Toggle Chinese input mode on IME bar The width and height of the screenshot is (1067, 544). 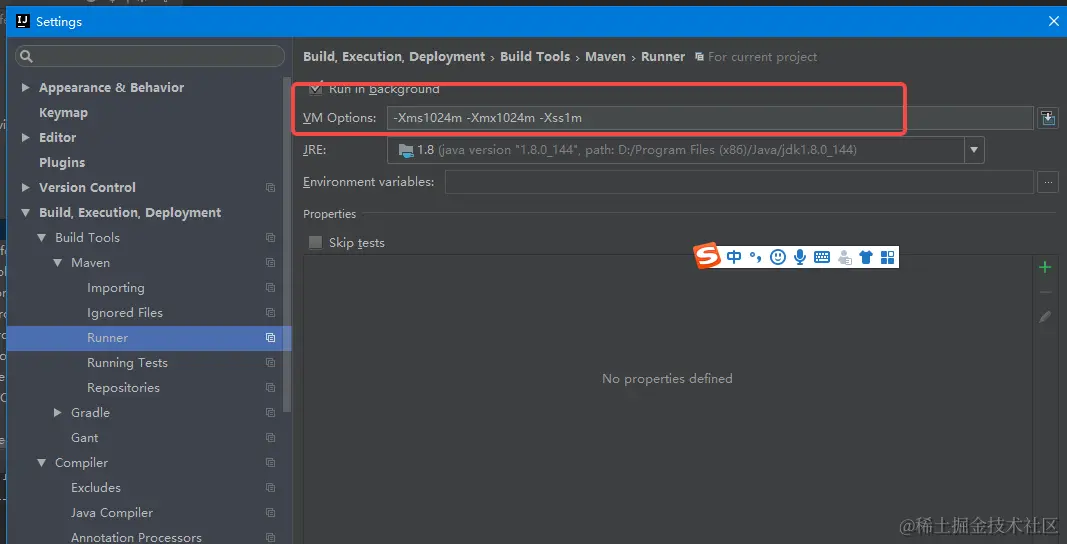[734, 257]
